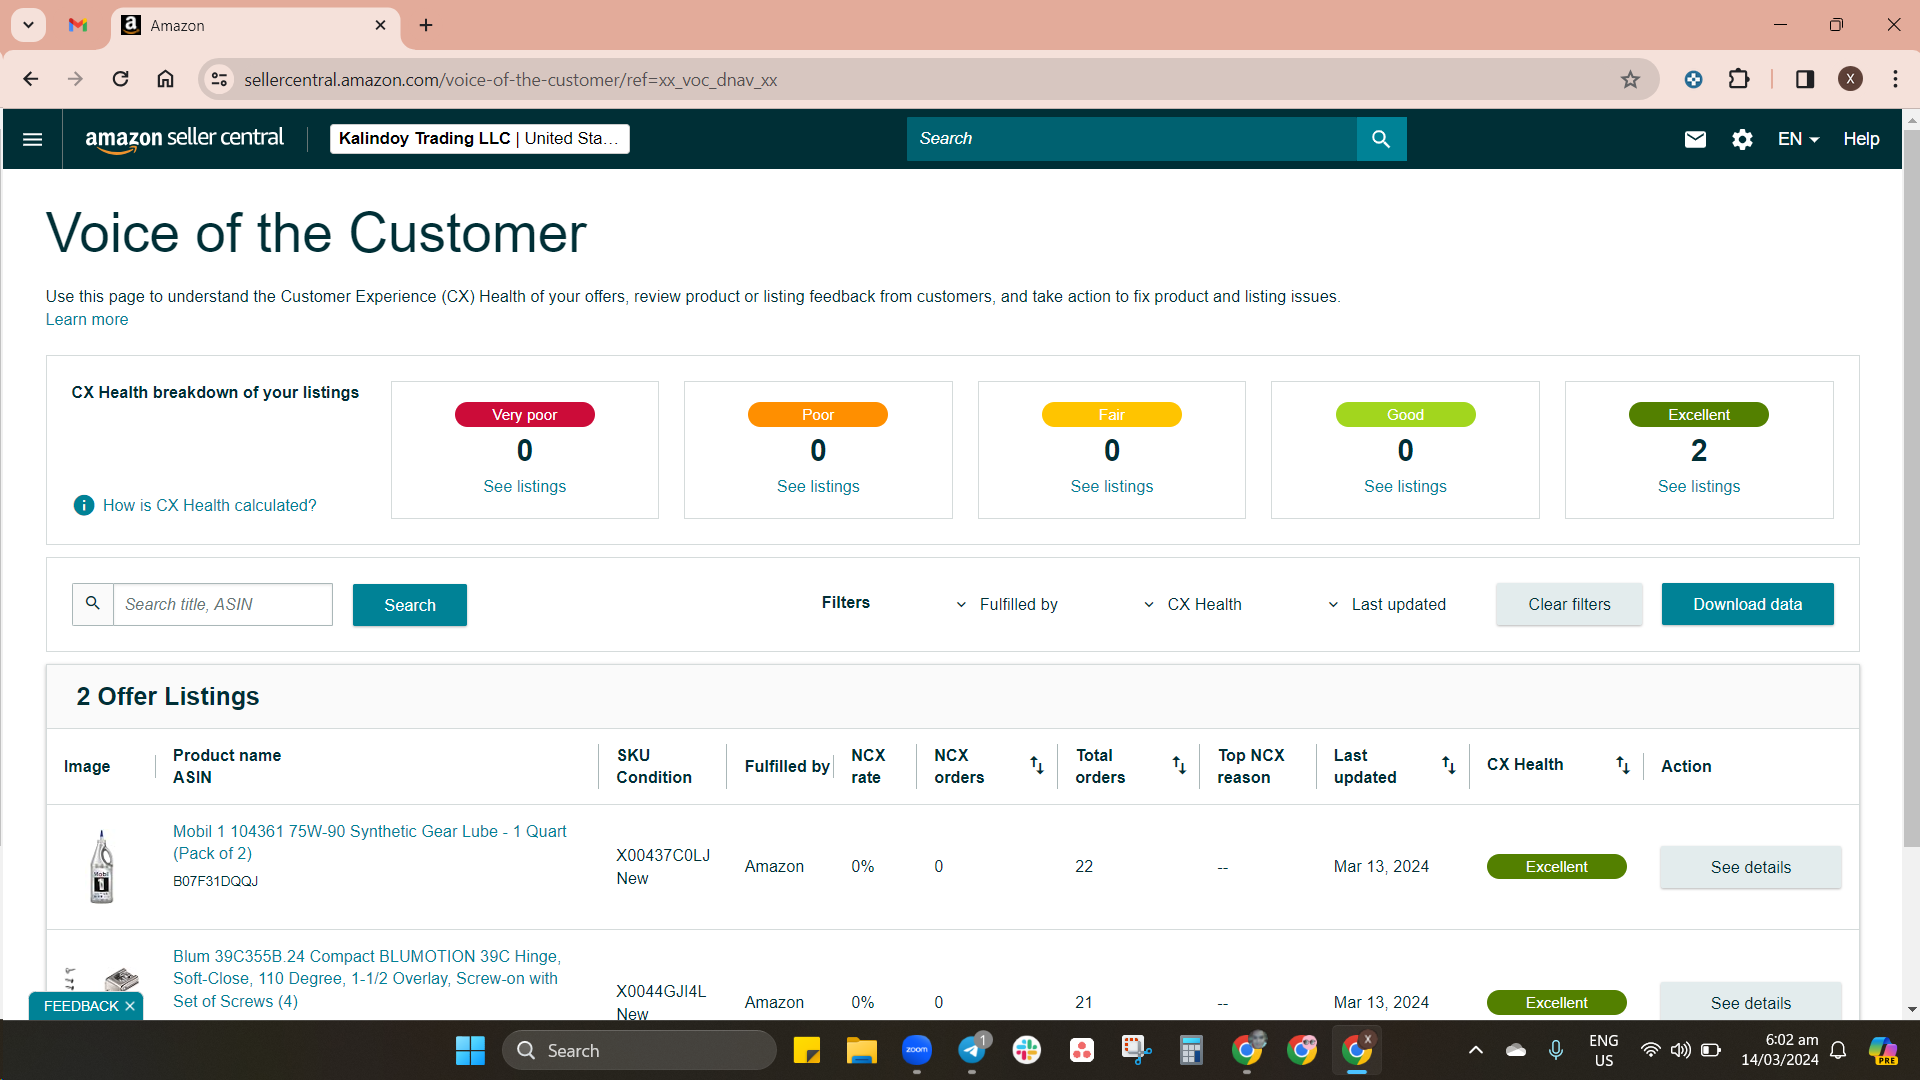
Task: Show hidden system tray icons
Action: [x=1475, y=1050]
